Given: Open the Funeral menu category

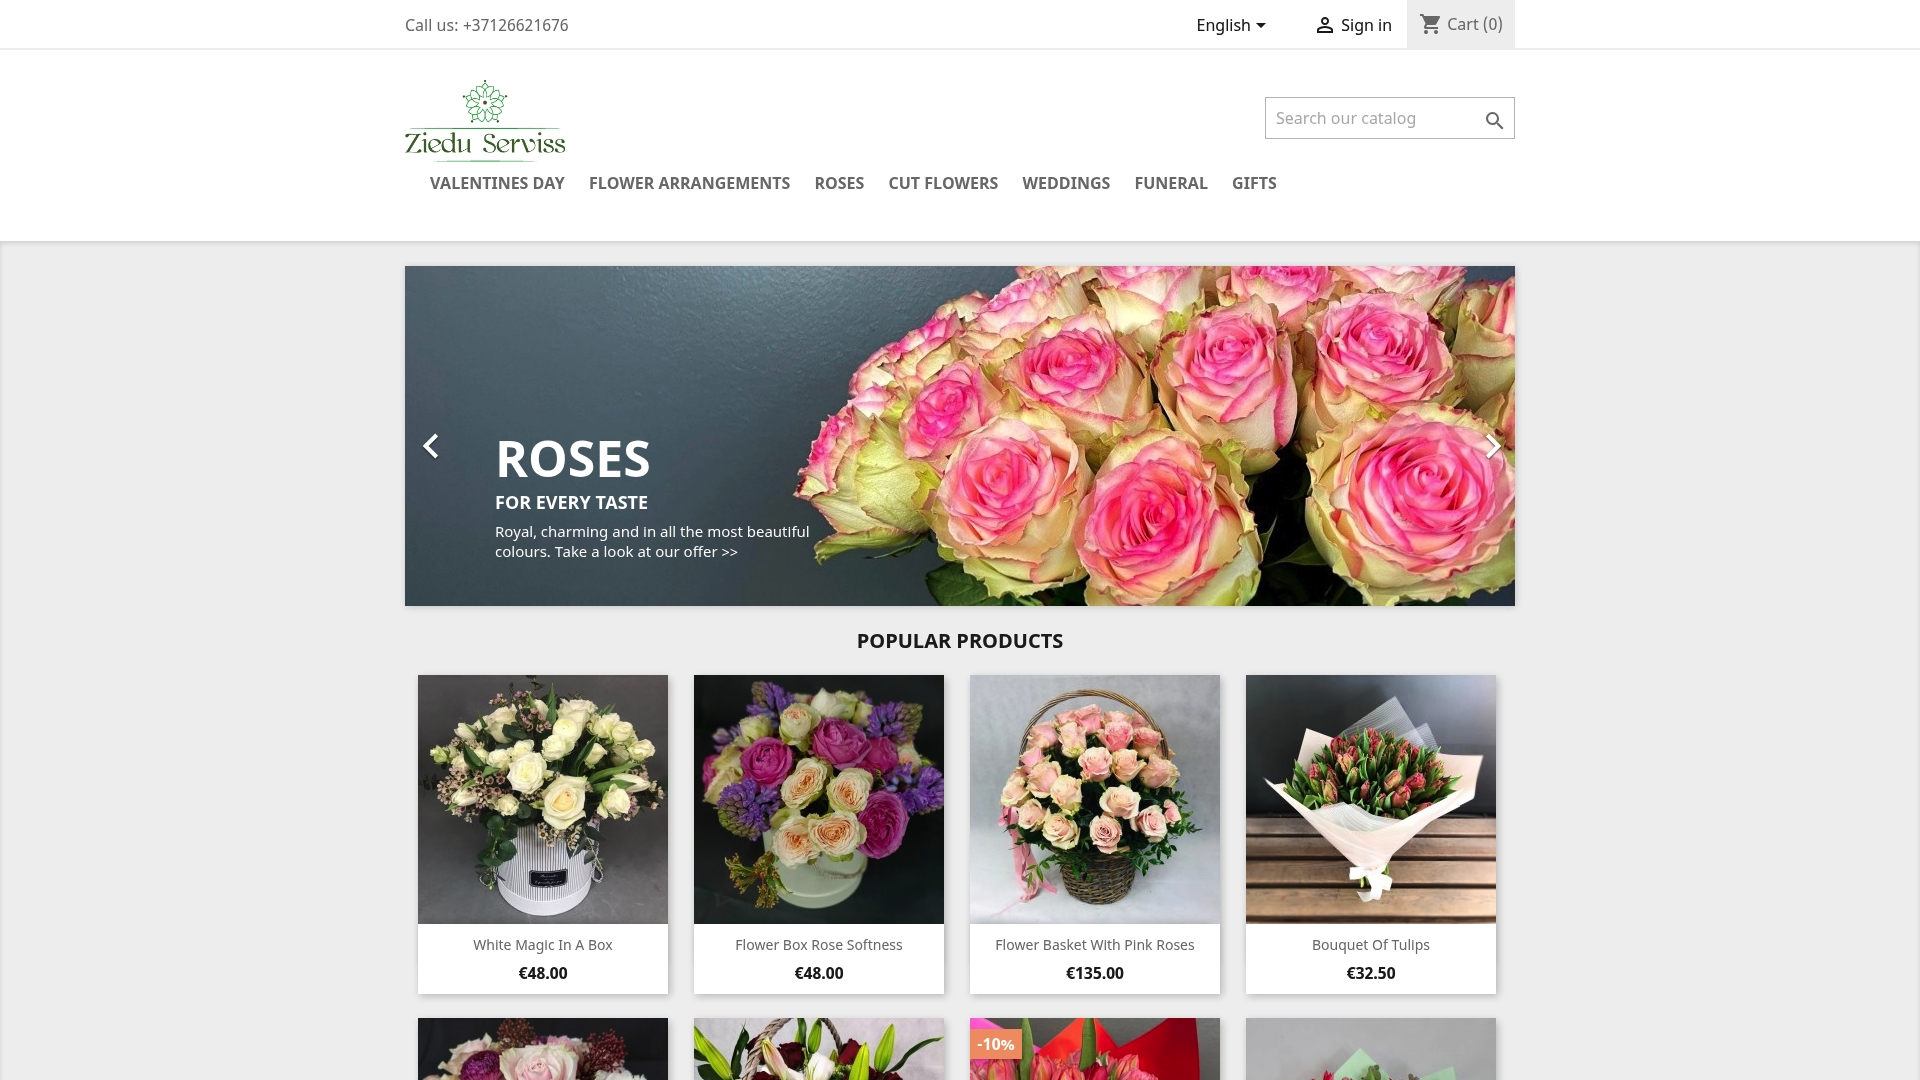Looking at the screenshot, I should (1171, 183).
